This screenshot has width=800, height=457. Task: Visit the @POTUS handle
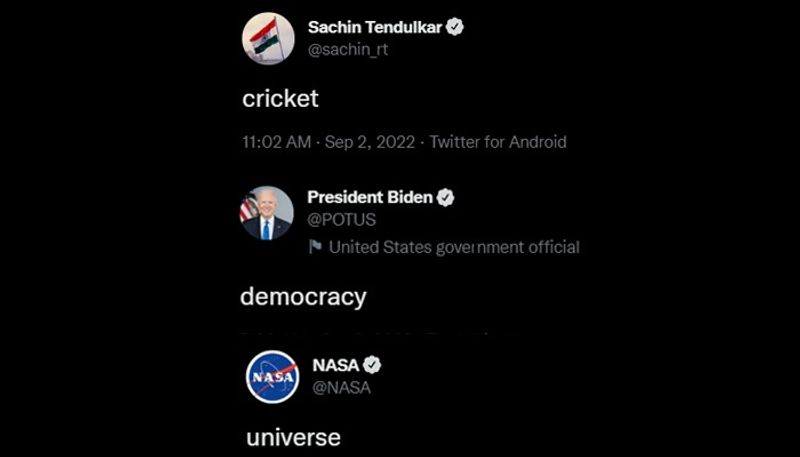(341, 219)
